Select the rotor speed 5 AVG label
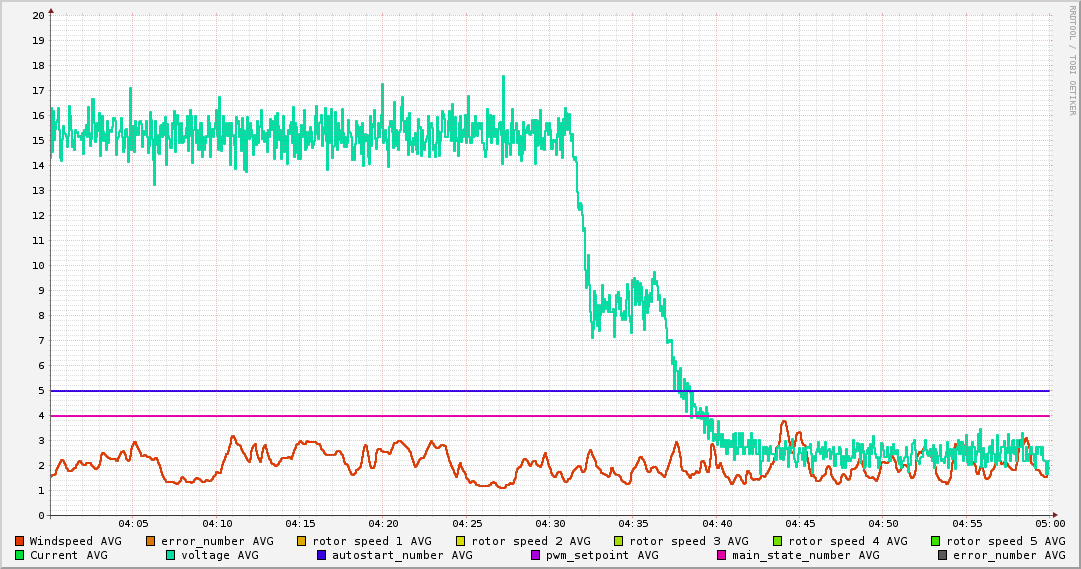Image resolution: width=1081 pixels, height=569 pixels. (1005, 541)
